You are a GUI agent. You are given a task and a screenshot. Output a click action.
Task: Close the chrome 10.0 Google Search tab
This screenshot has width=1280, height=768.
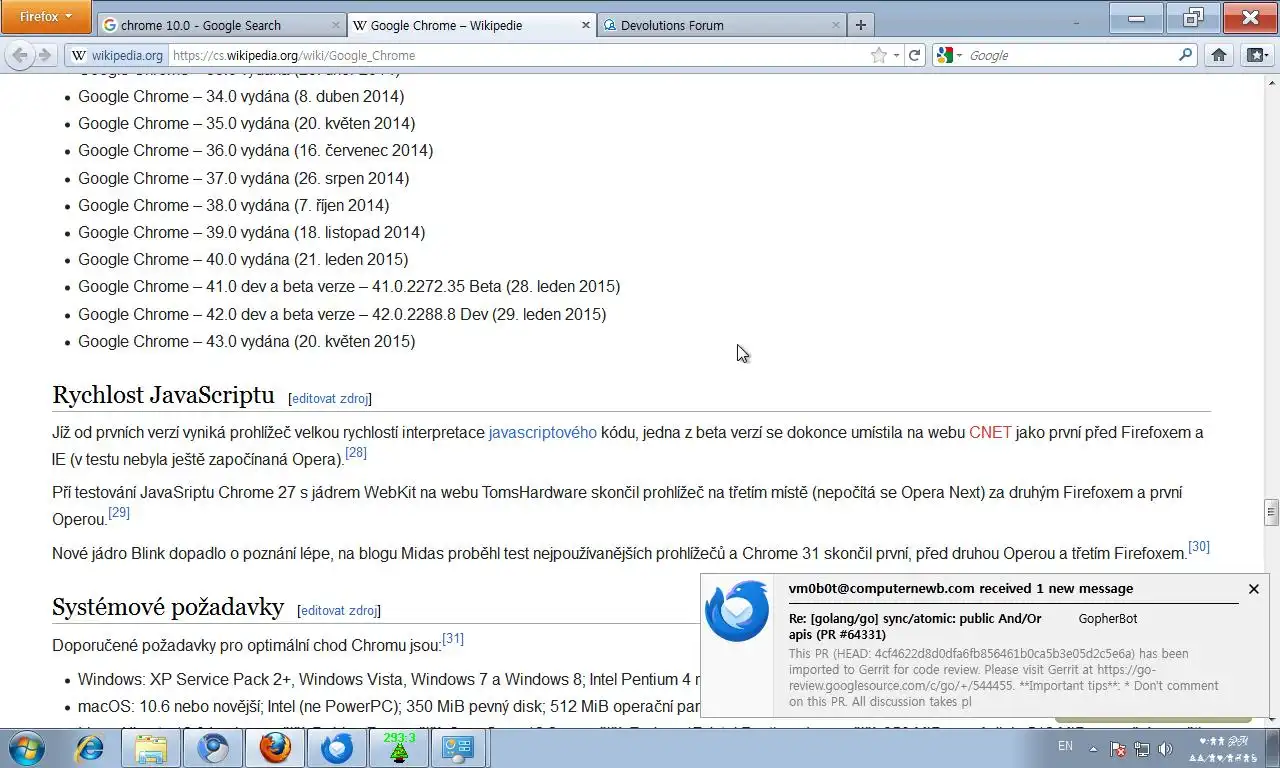(x=335, y=25)
